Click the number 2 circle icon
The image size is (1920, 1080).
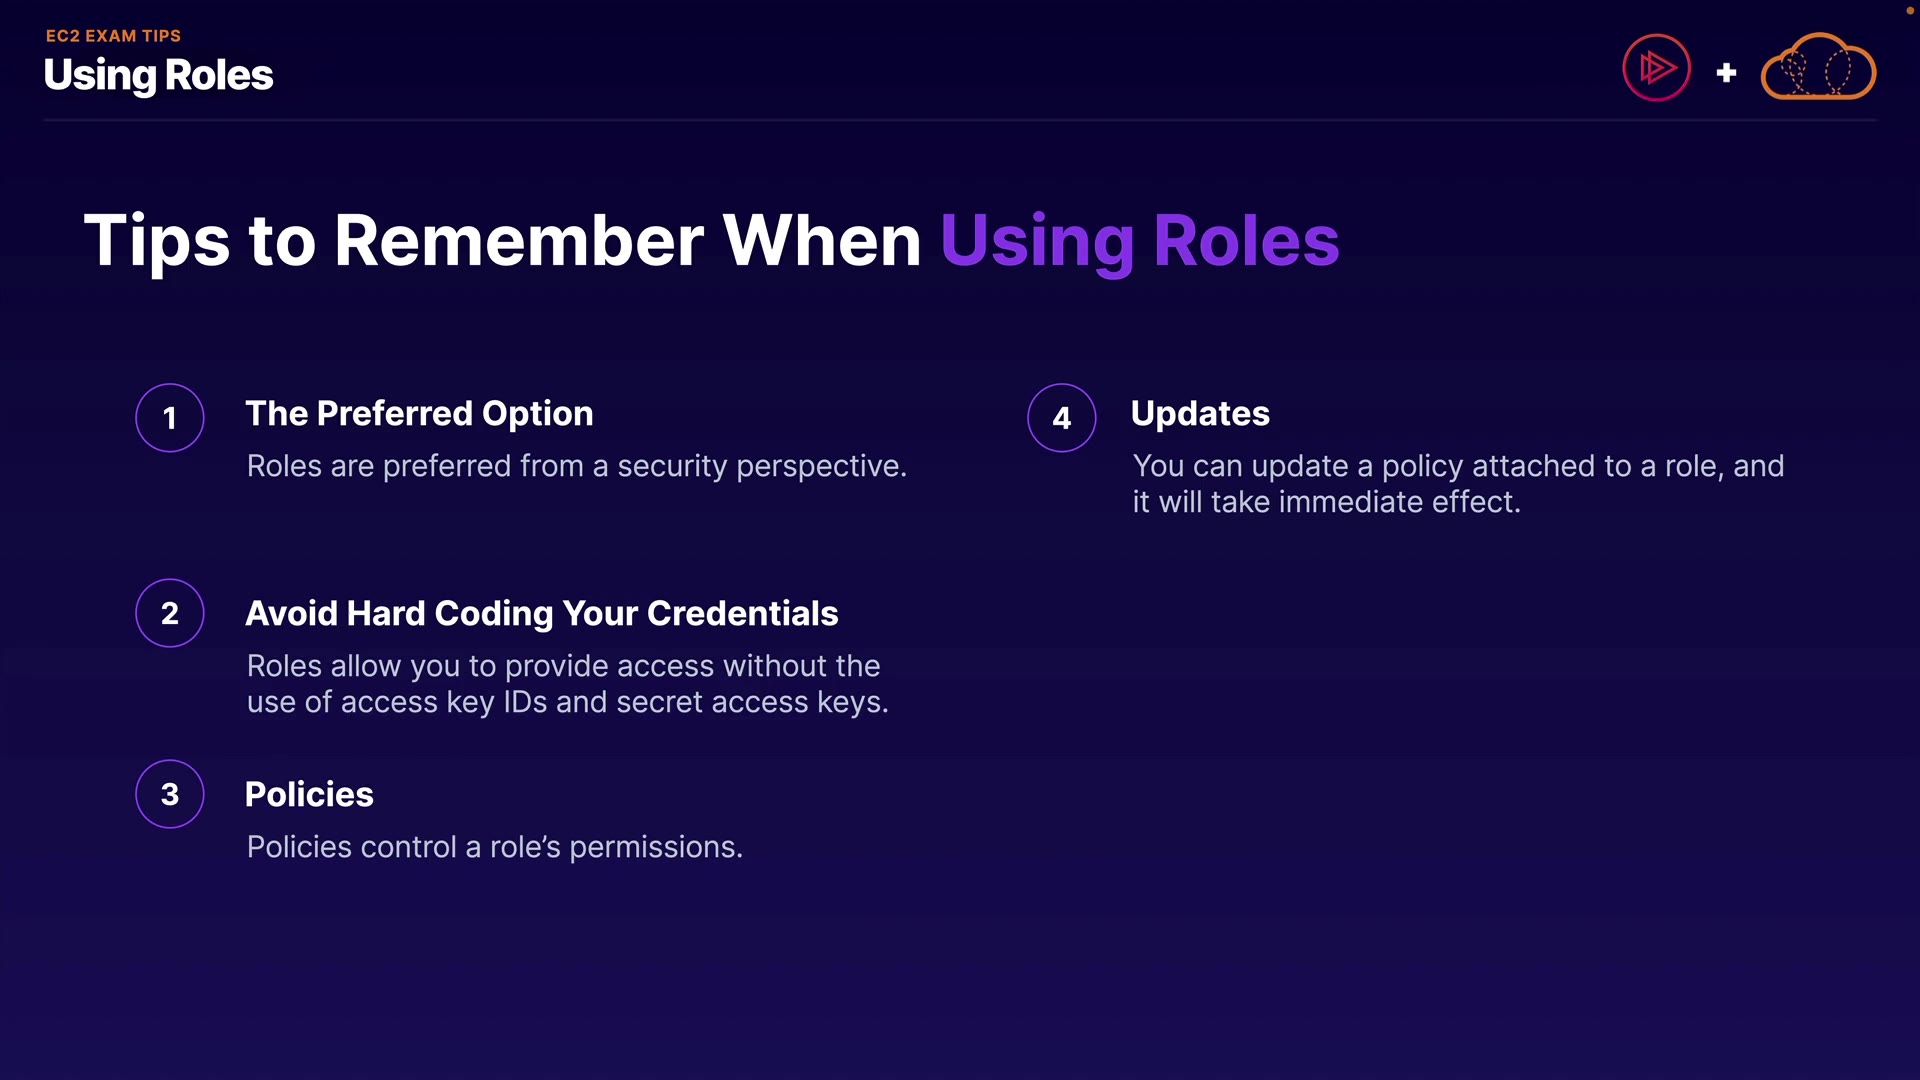click(x=170, y=613)
